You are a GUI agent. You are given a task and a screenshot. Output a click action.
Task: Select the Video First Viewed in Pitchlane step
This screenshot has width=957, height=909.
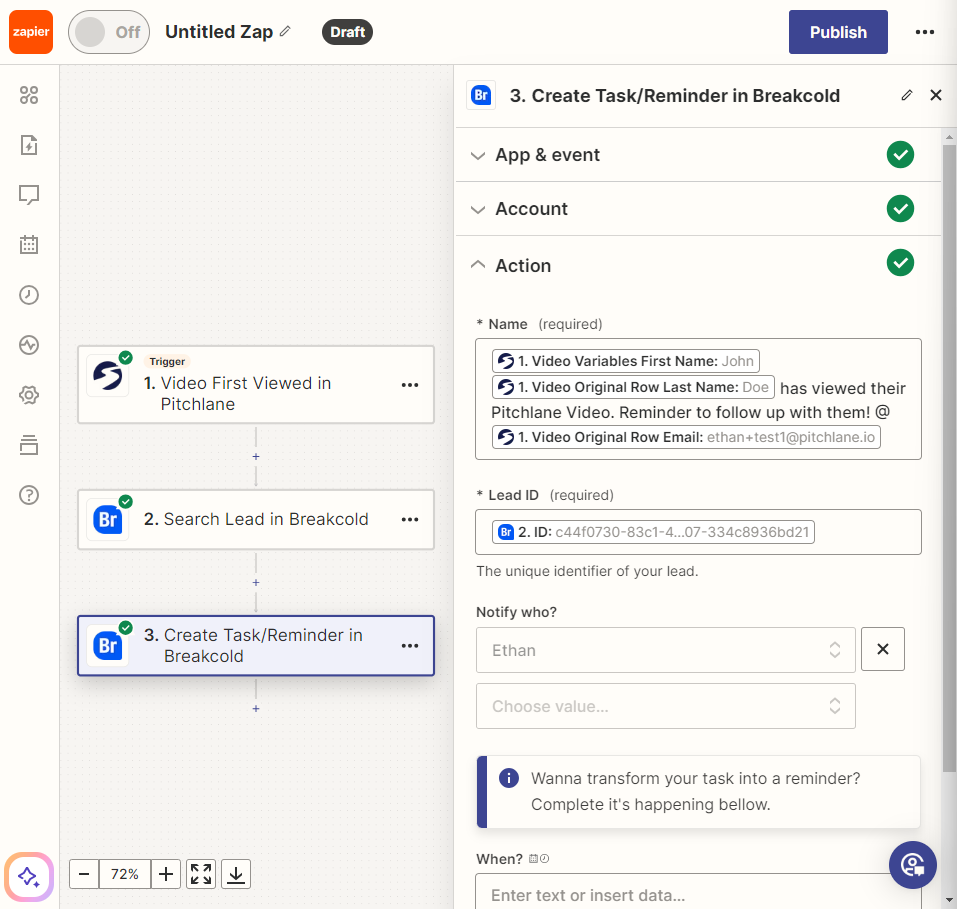256,385
